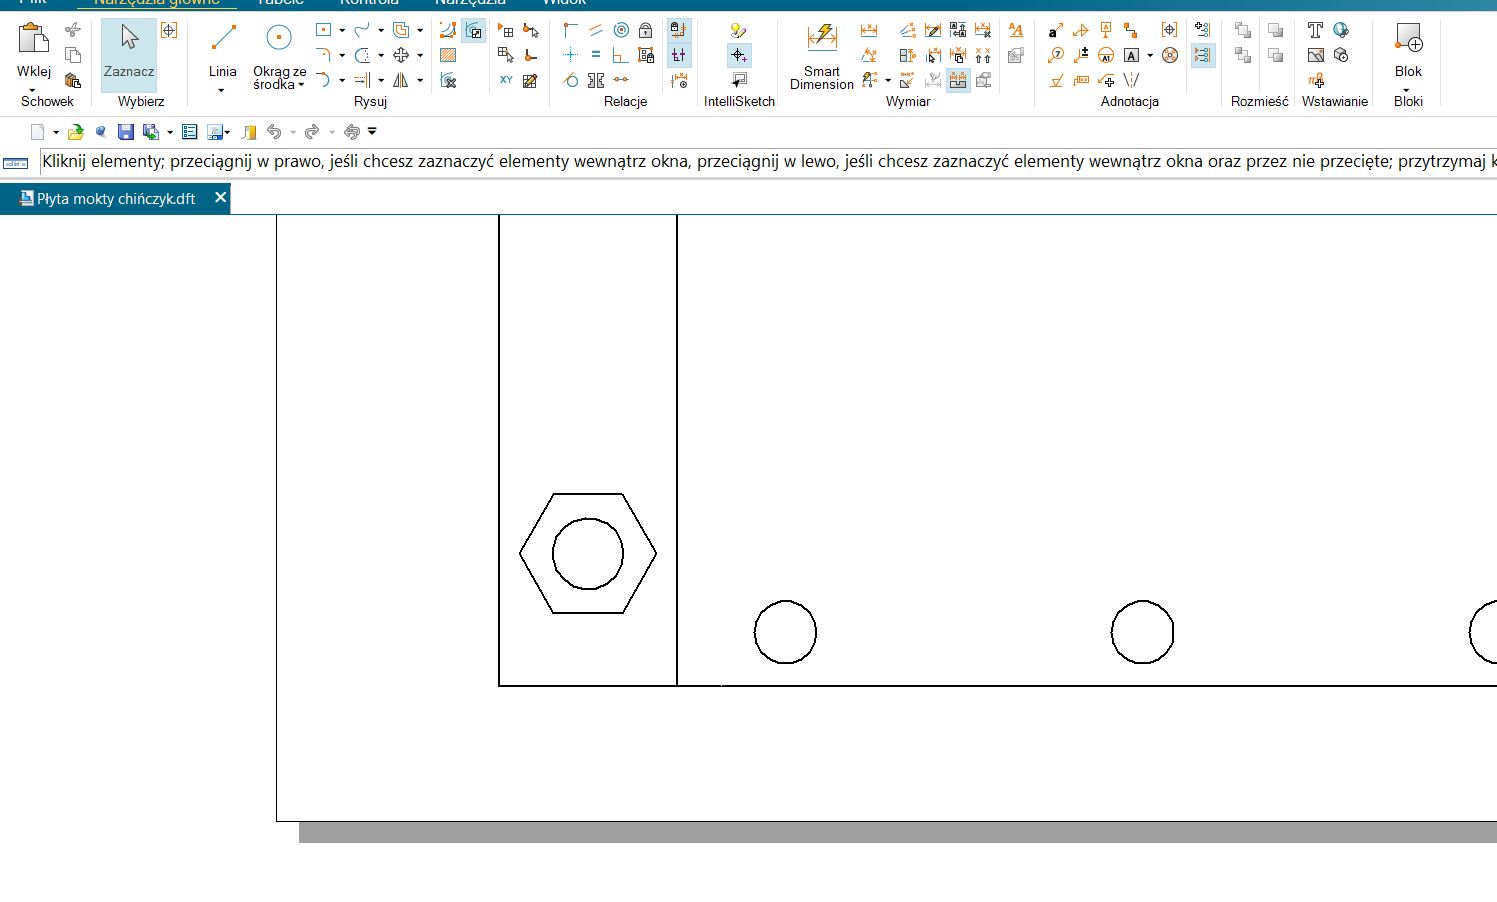Click the Wklej paste icon
Screen dimensions: 1497x902
(34, 39)
